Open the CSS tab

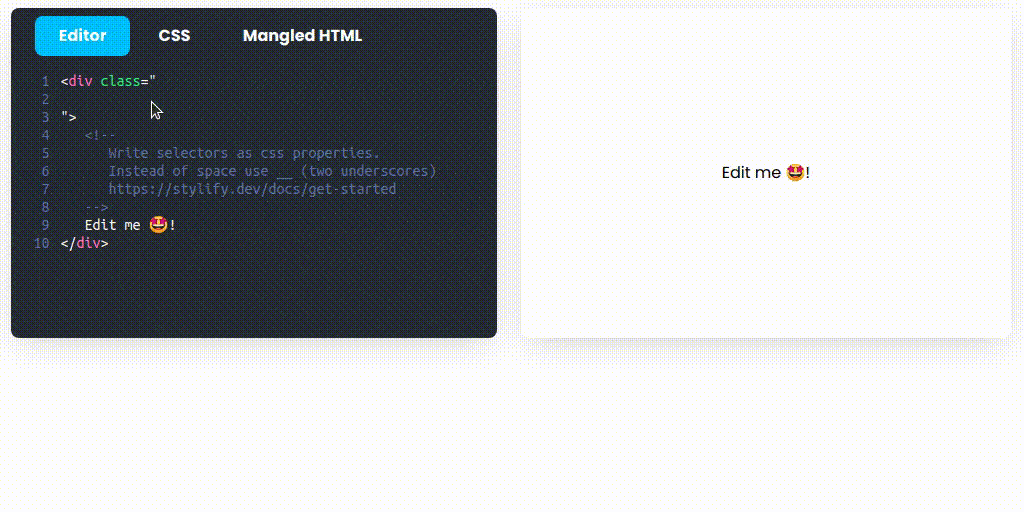(174, 36)
